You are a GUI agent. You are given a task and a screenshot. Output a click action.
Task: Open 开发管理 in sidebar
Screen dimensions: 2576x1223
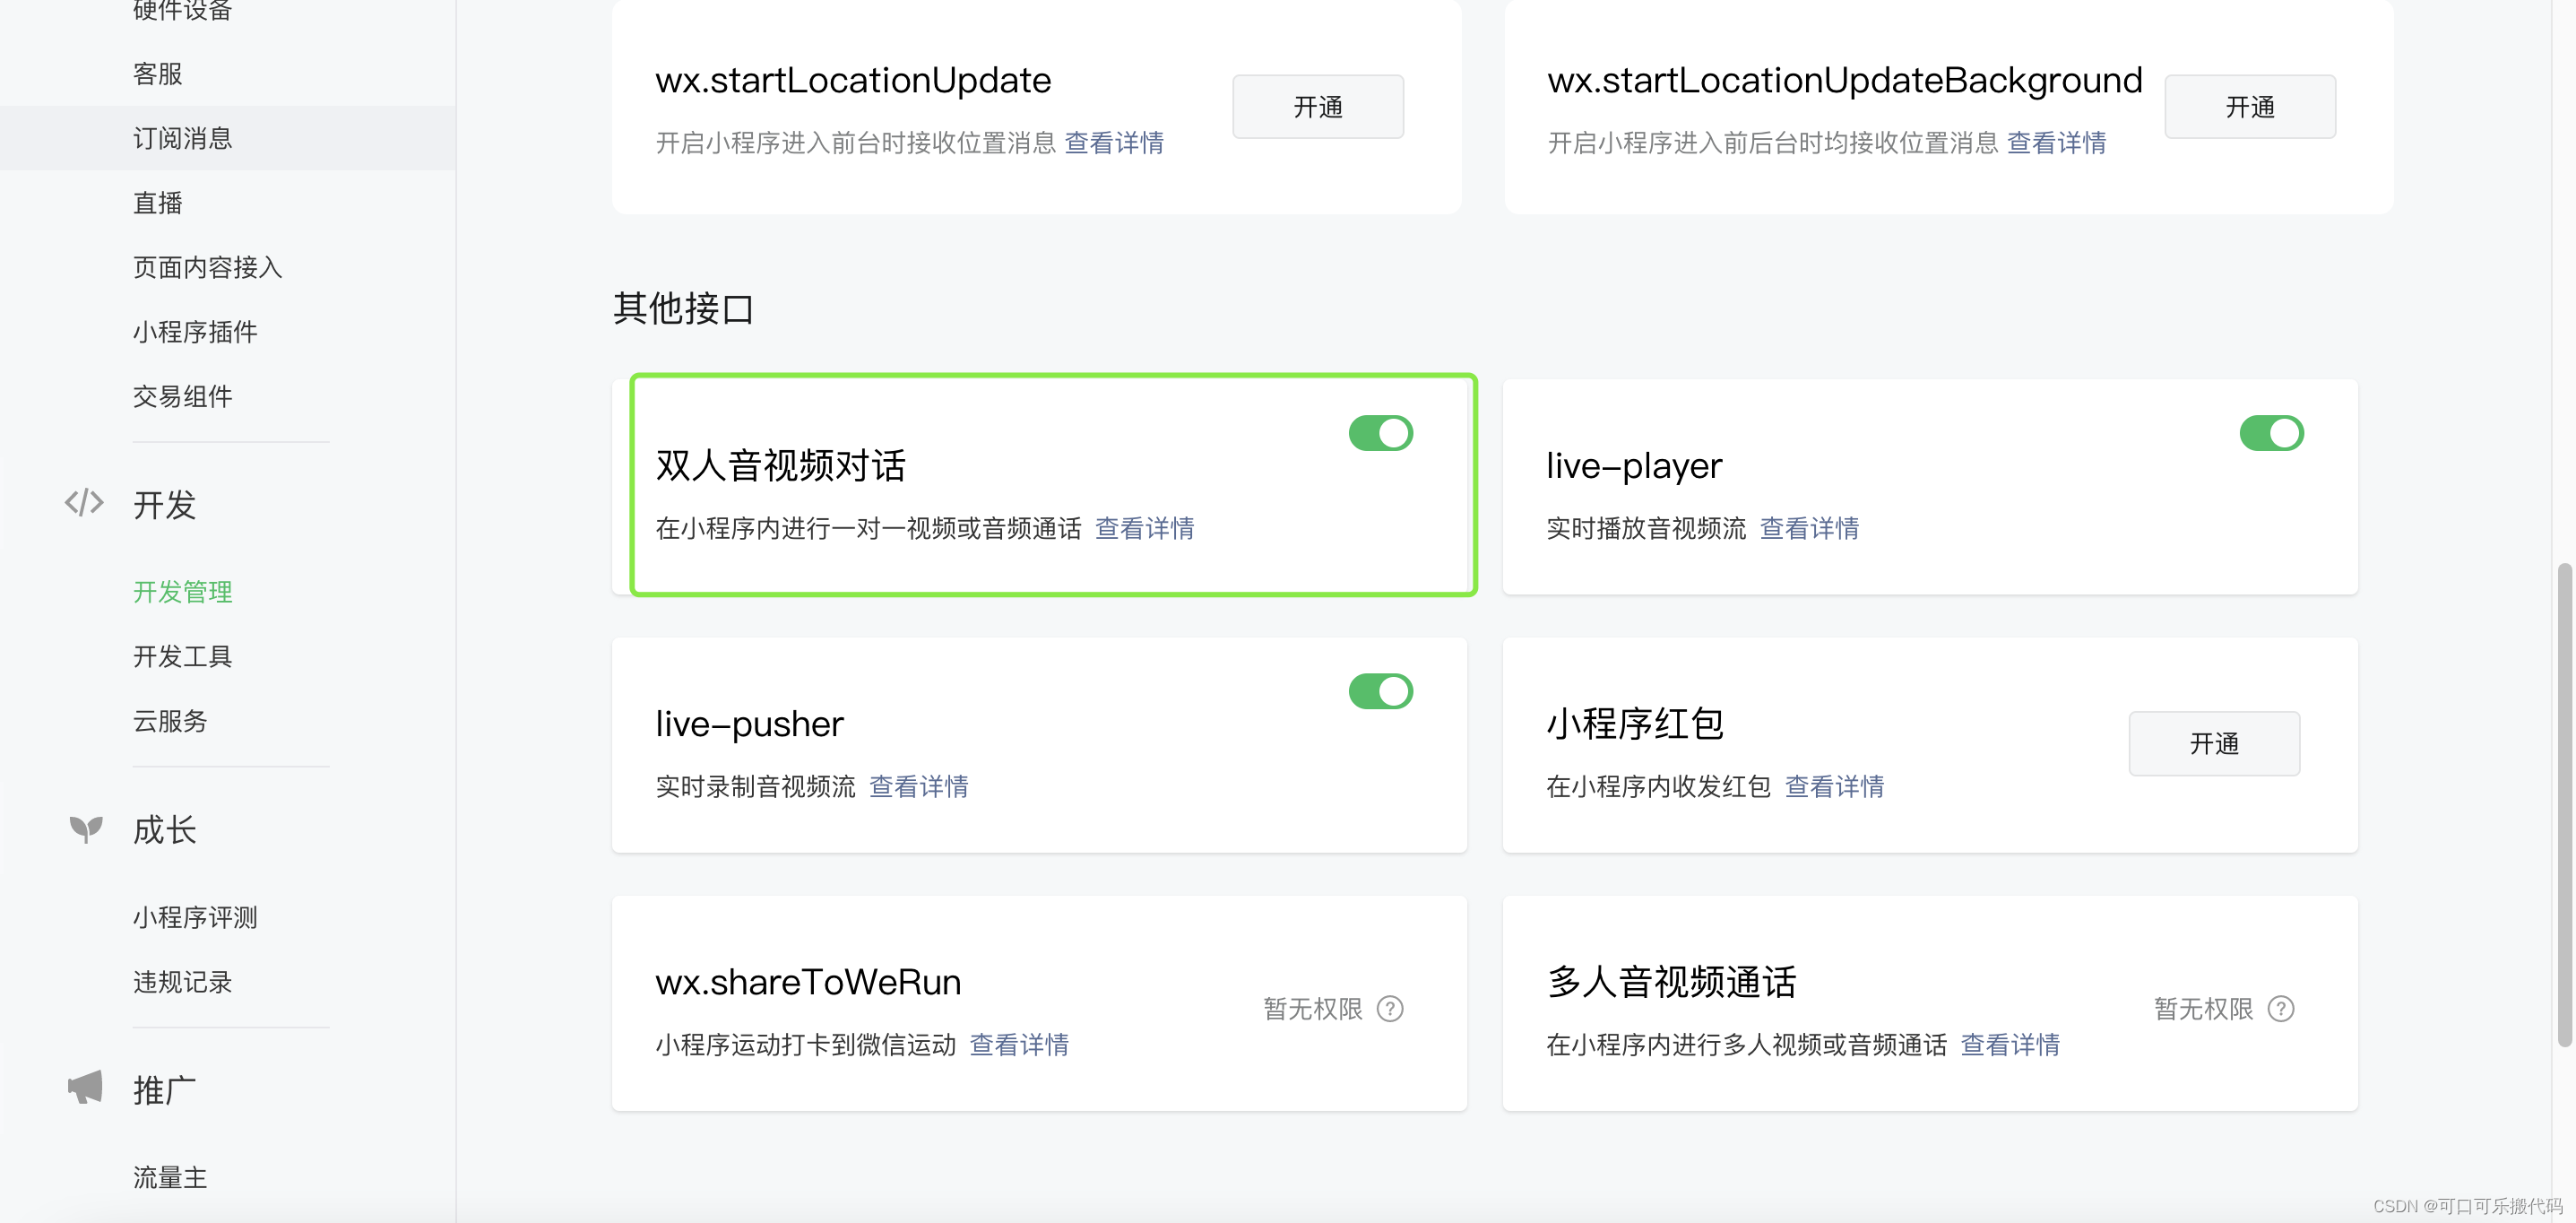[x=183, y=592]
